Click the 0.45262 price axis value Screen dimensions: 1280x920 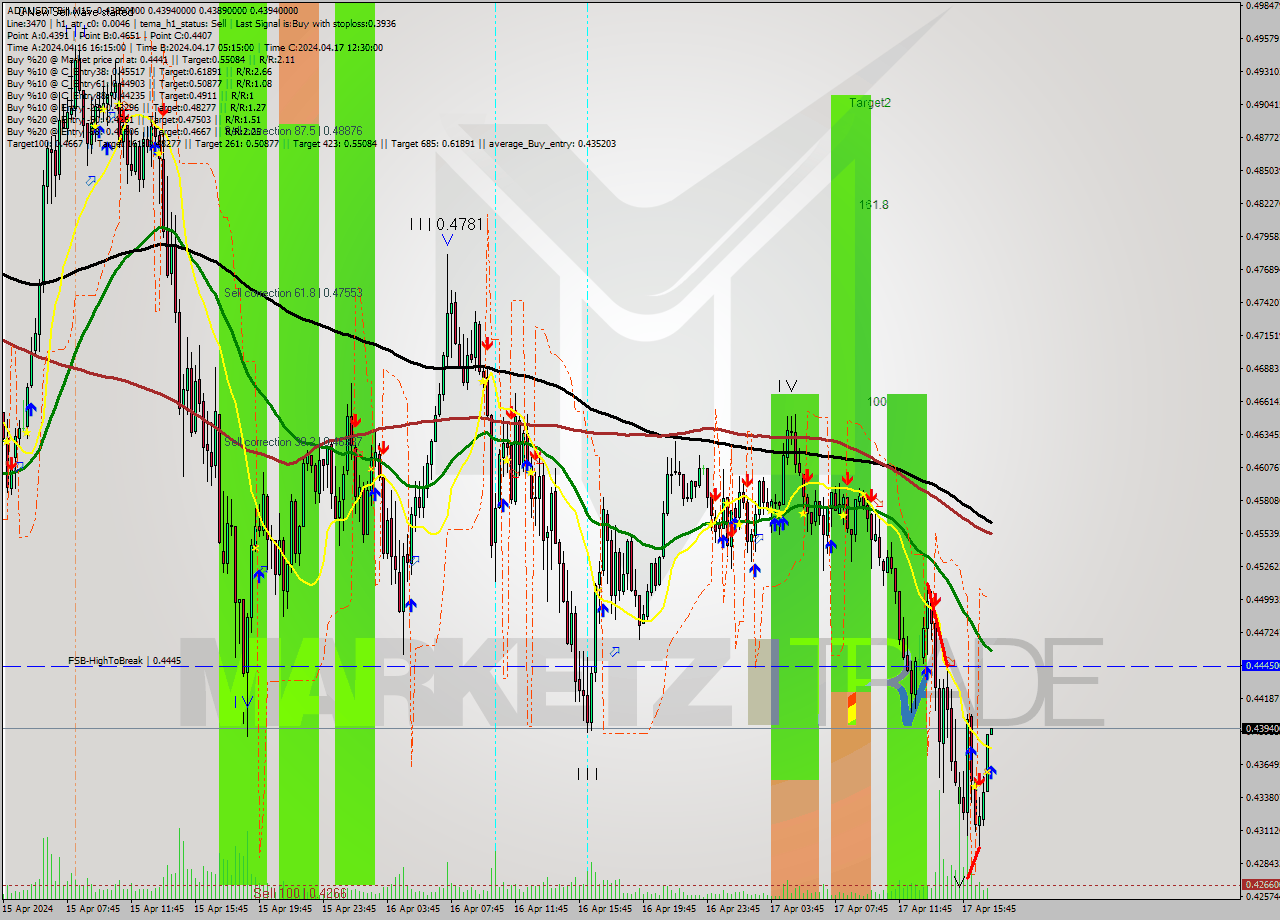point(1263,566)
